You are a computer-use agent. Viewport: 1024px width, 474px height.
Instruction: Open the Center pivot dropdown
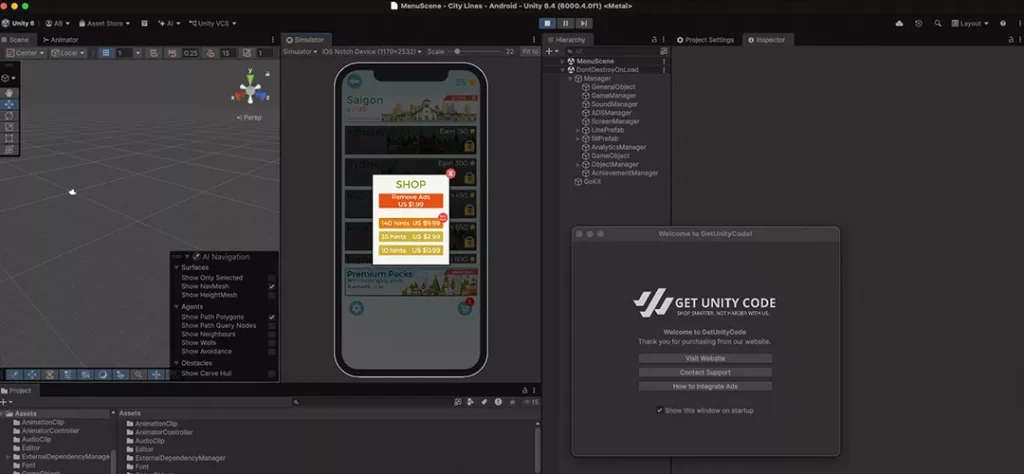(26, 53)
